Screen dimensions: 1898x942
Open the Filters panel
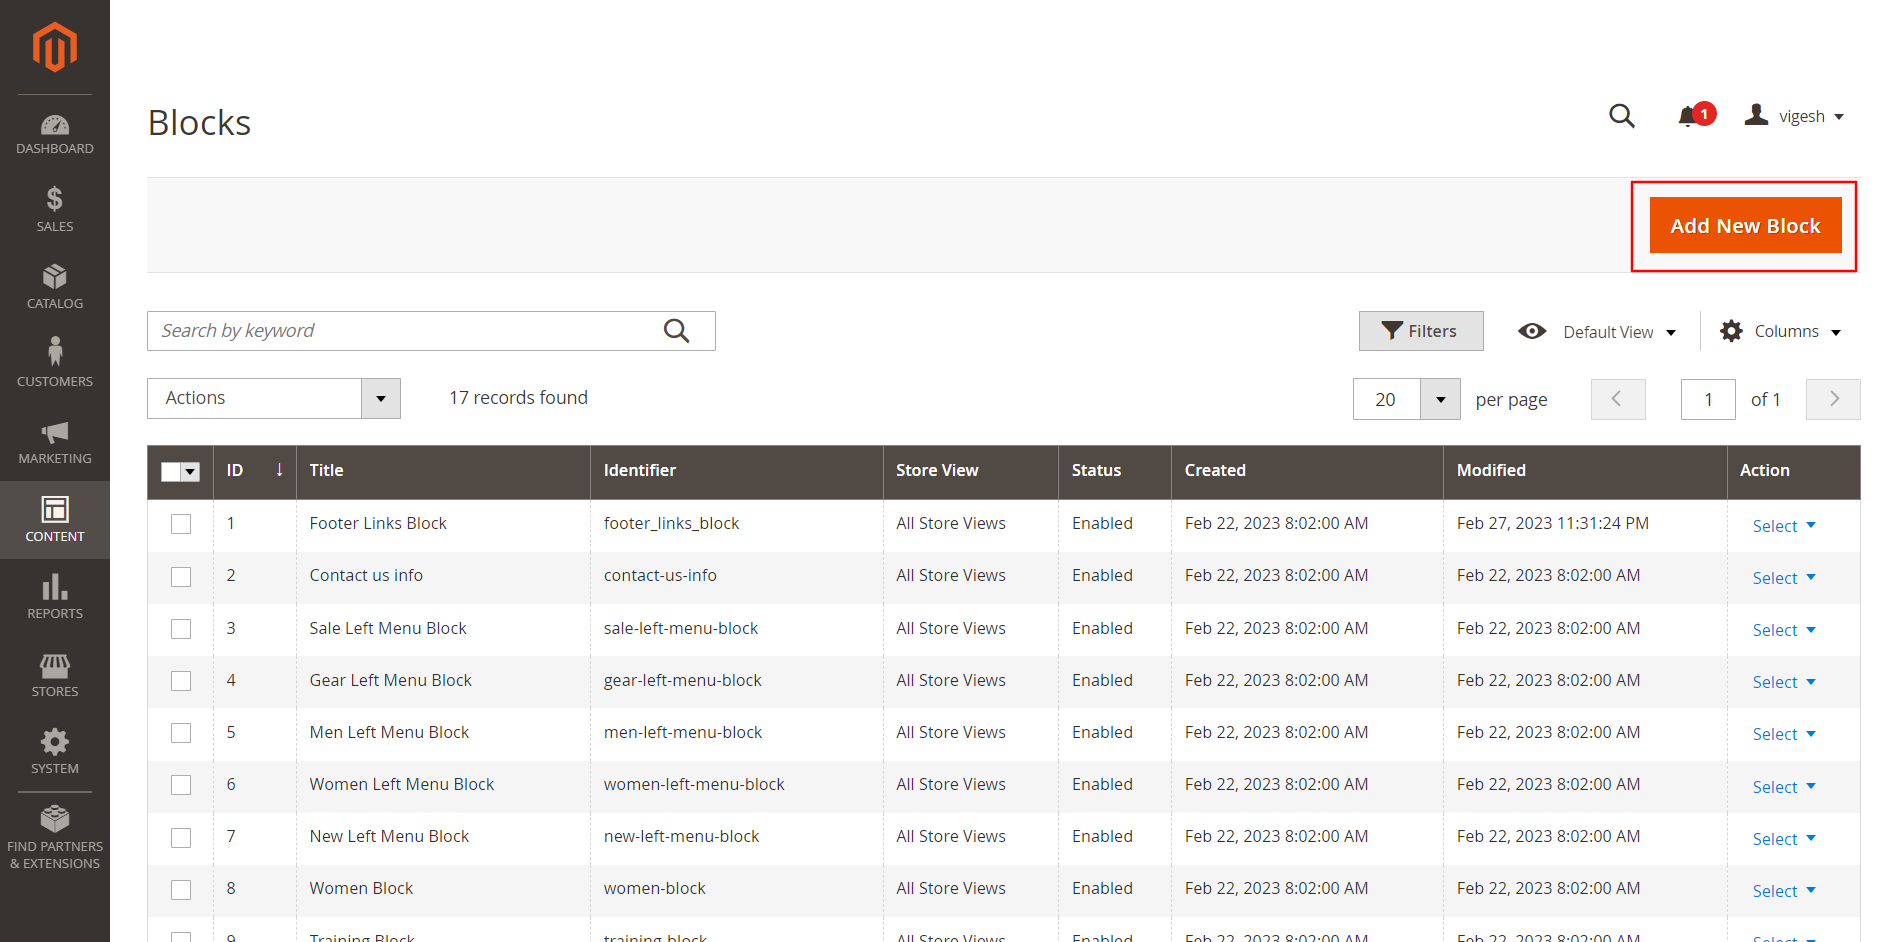click(1421, 331)
